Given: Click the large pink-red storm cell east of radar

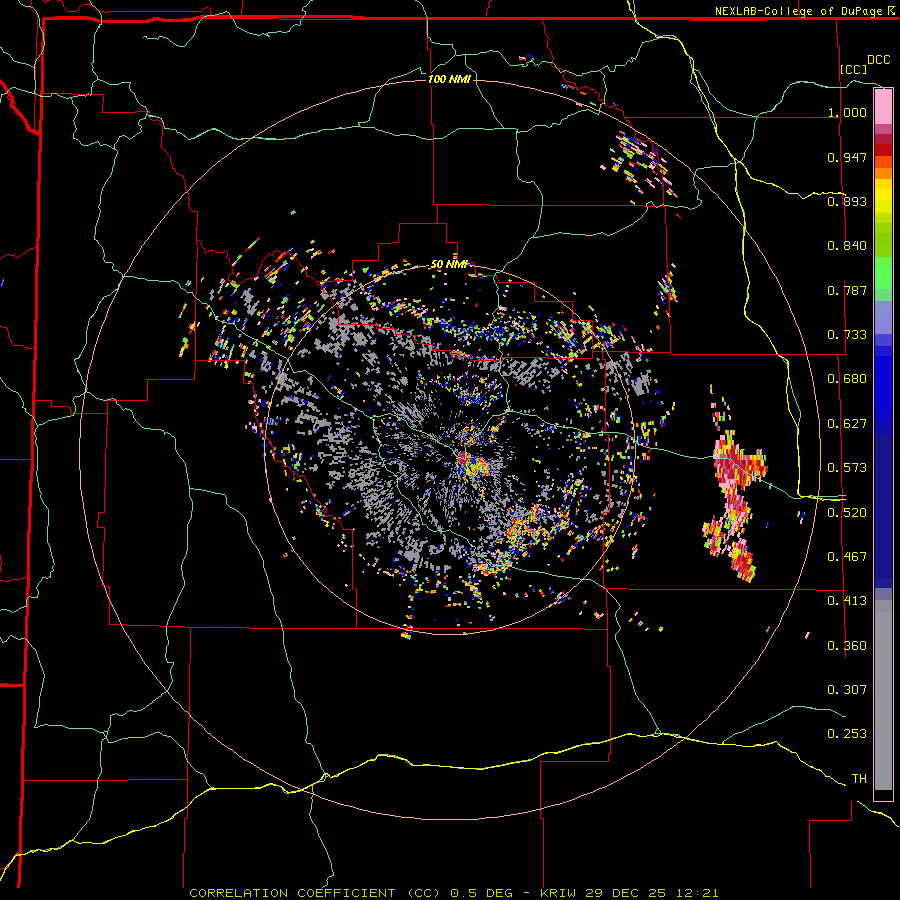Looking at the screenshot, I should 735,505.
